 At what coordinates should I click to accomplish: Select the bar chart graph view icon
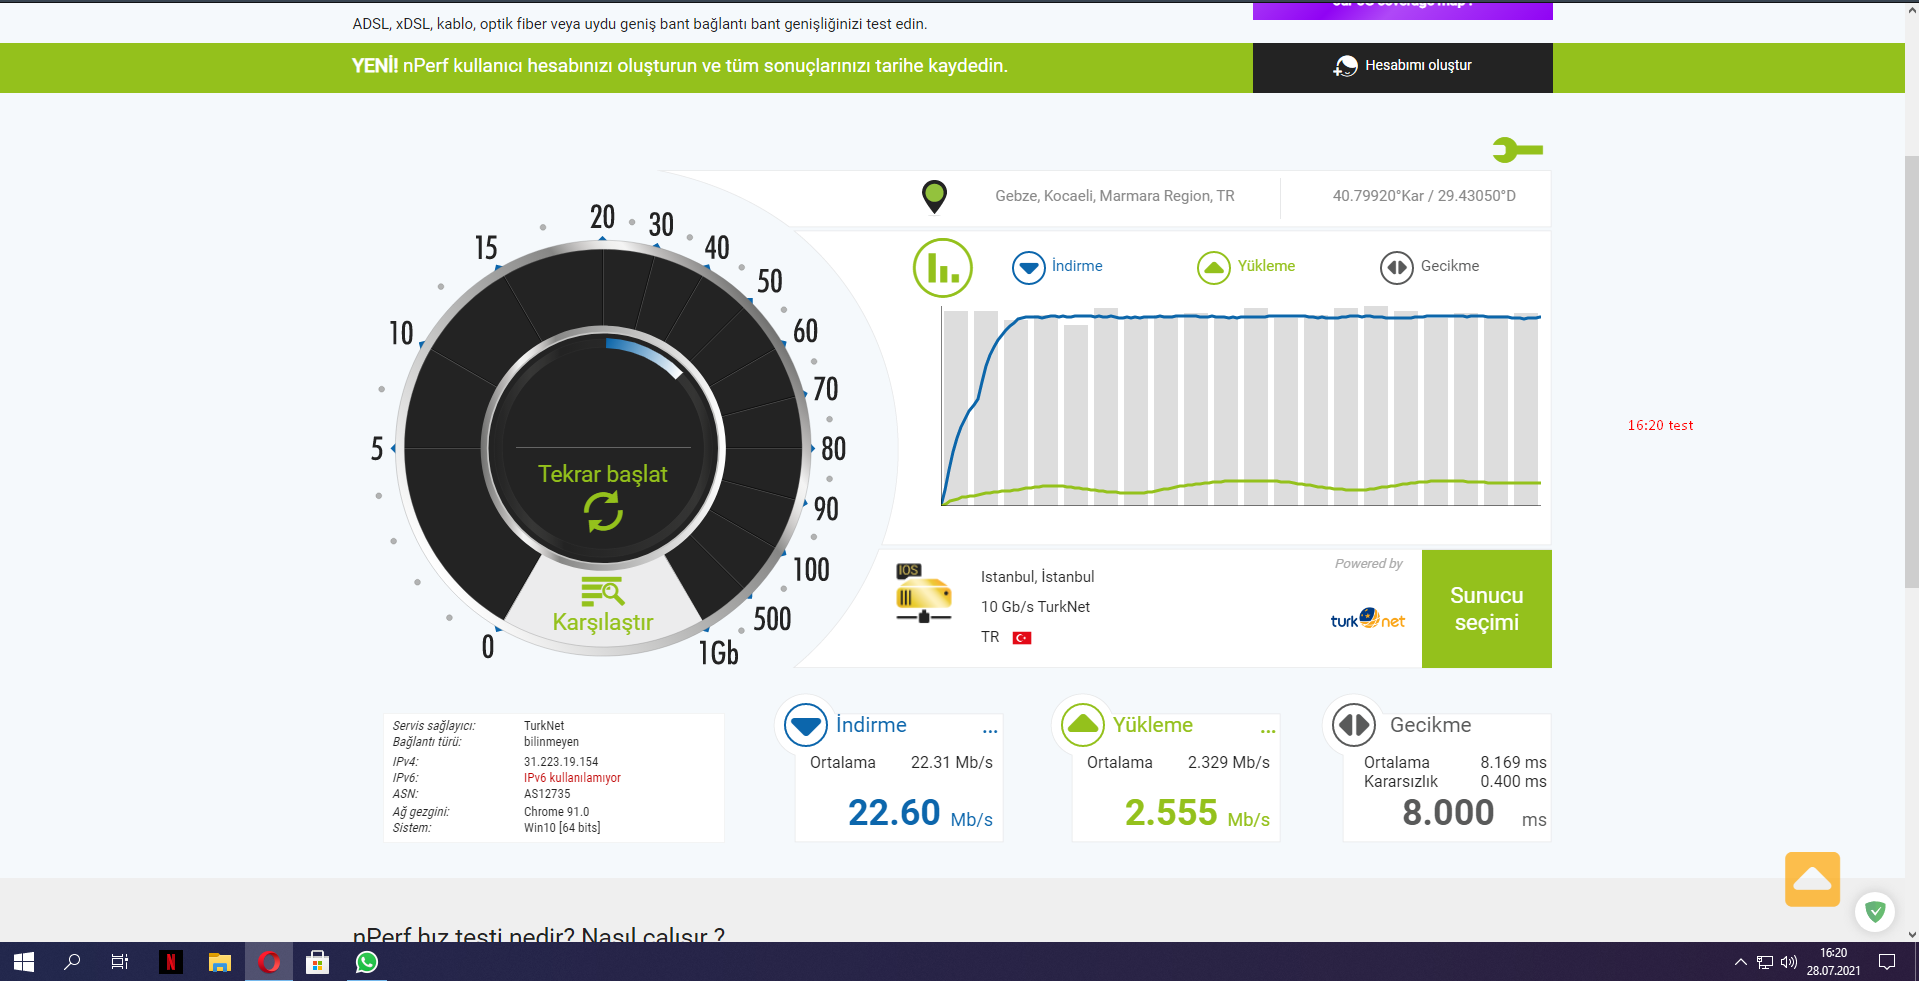point(942,268)
